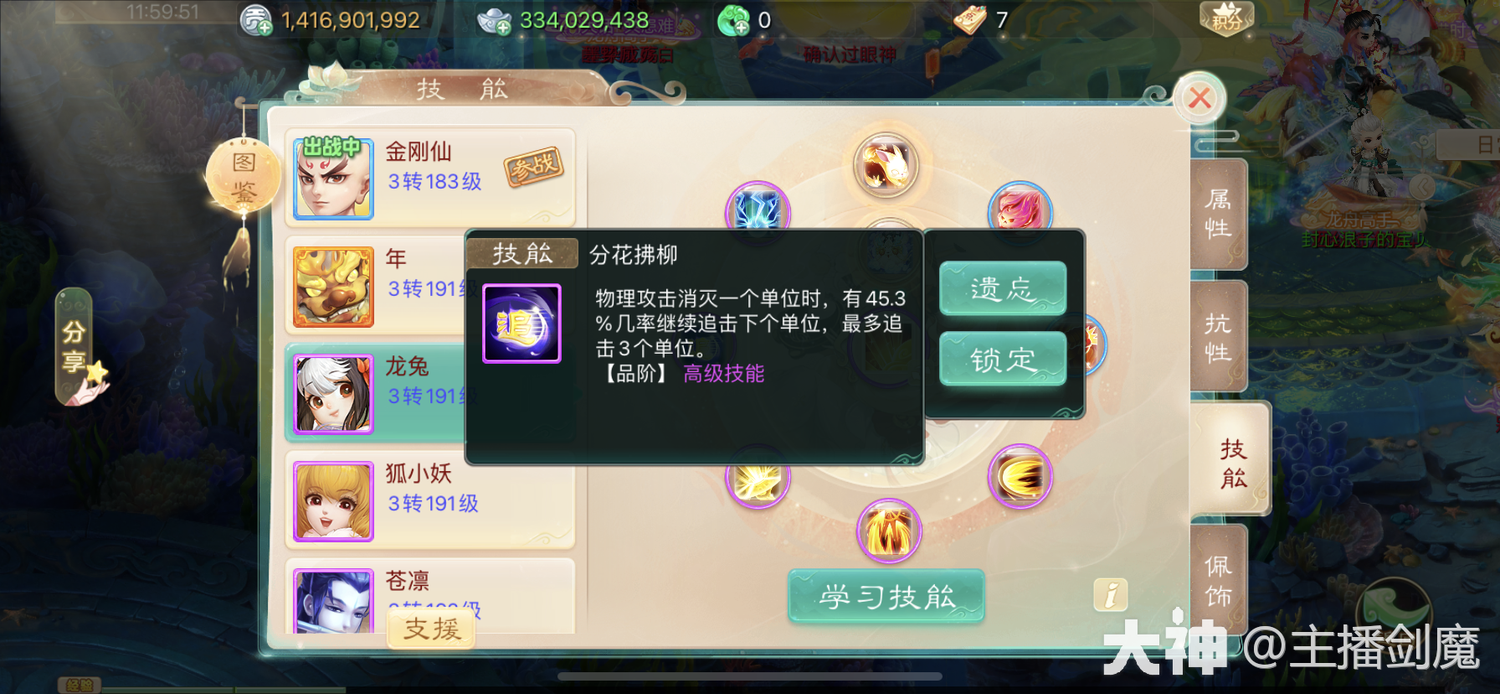
Task: Switch to the 属性 tab
Action: pos(1218,213)
